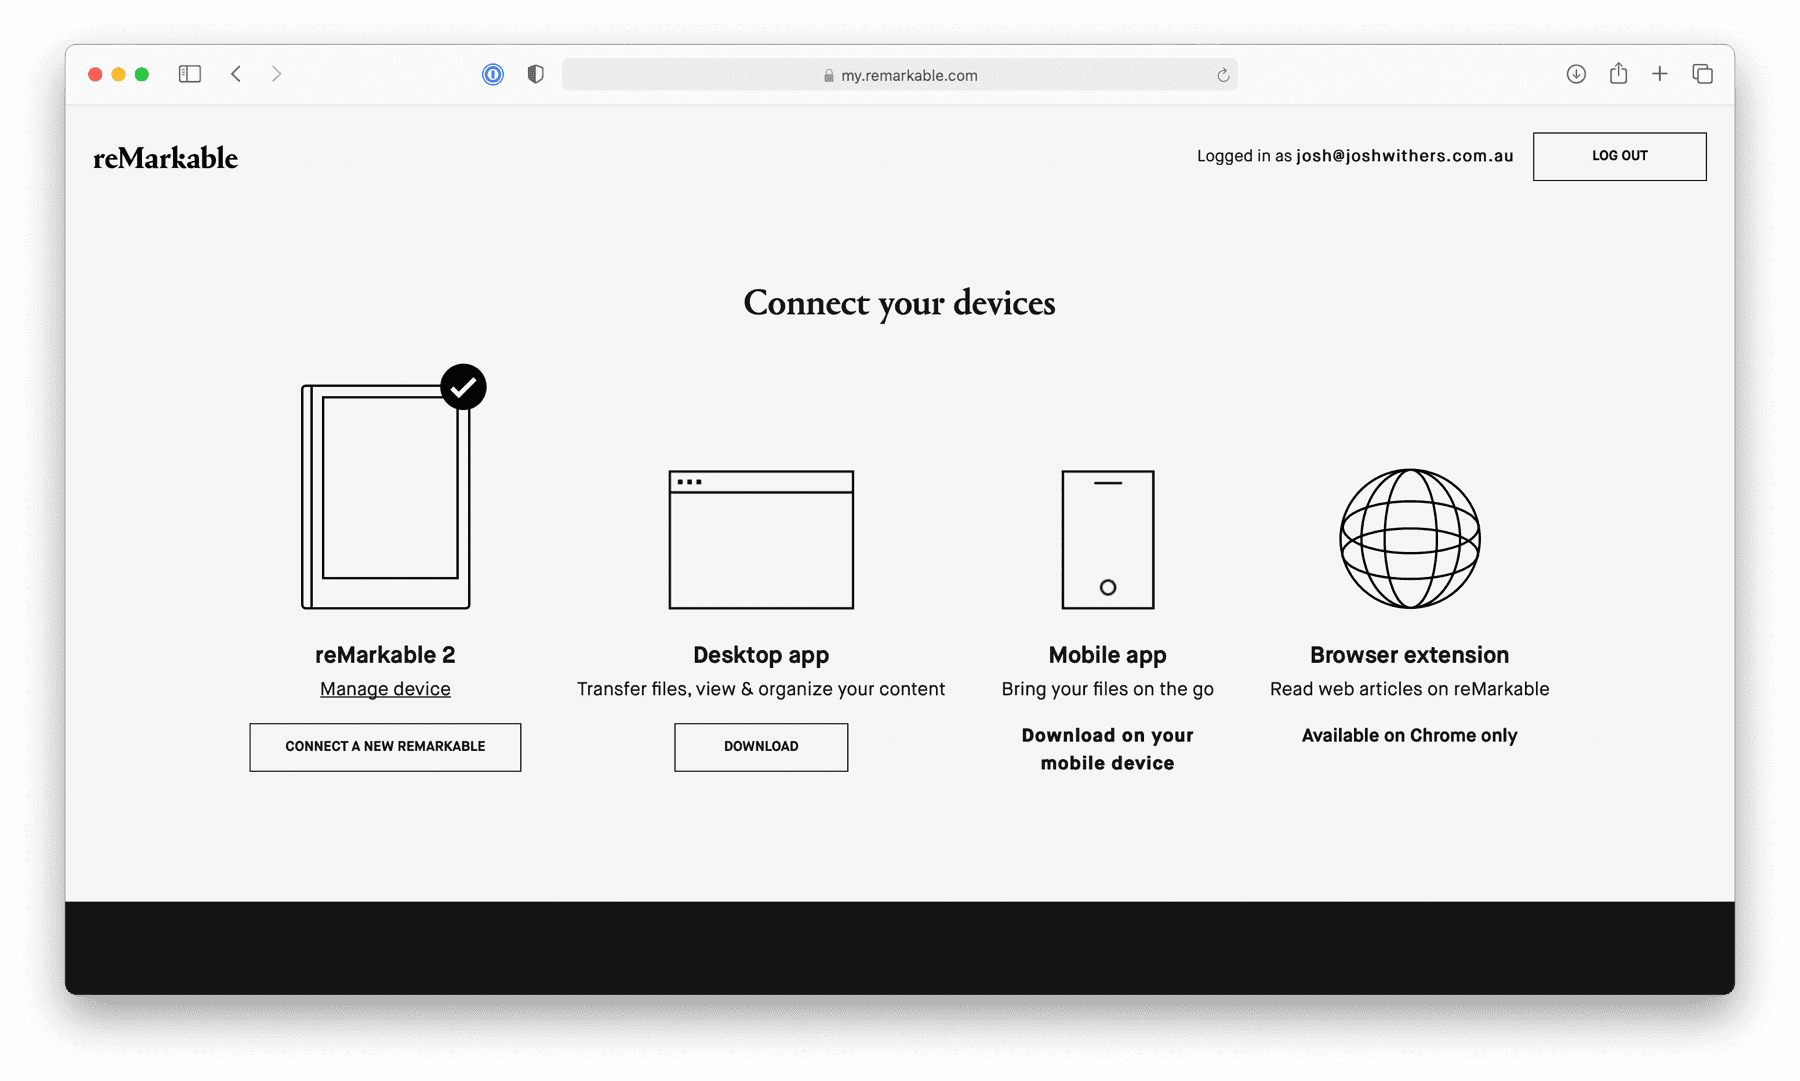Click the Browser extension globe icon
The image size is (1800, 1081).
coord(1409,539)
